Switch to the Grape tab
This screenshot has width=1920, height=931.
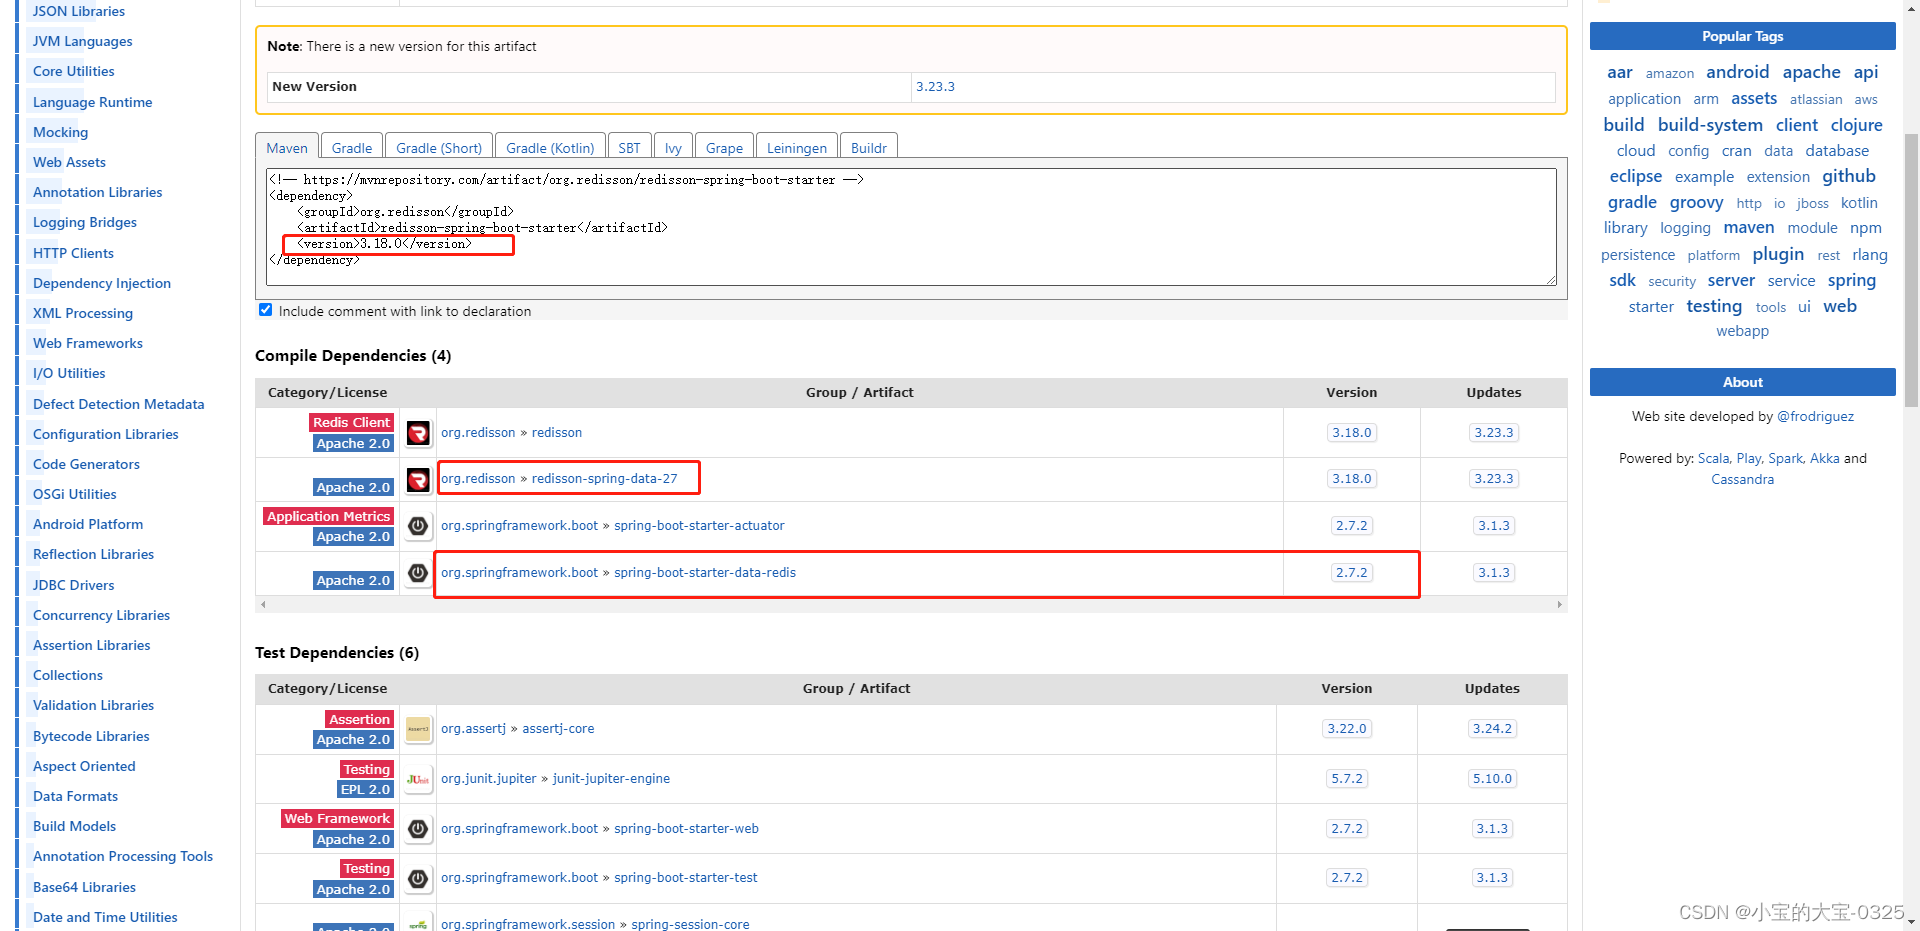724,147
